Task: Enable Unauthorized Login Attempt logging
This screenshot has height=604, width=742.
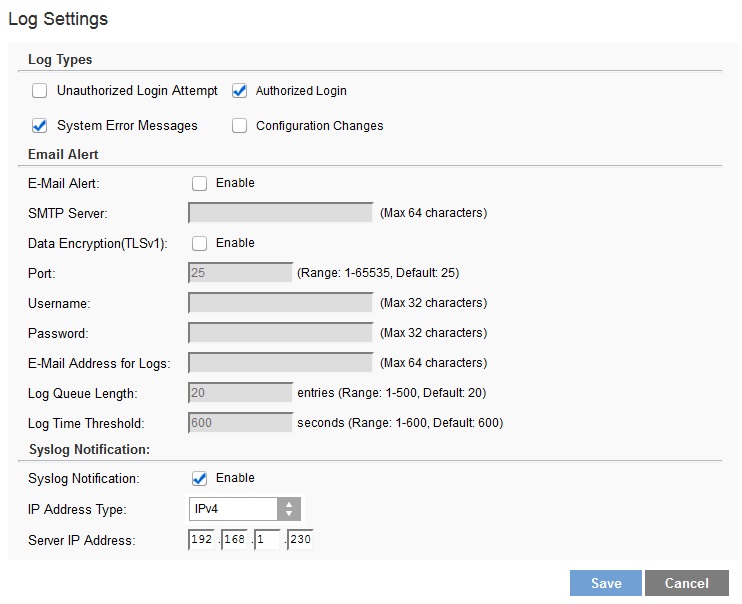Action: (40, 91)
